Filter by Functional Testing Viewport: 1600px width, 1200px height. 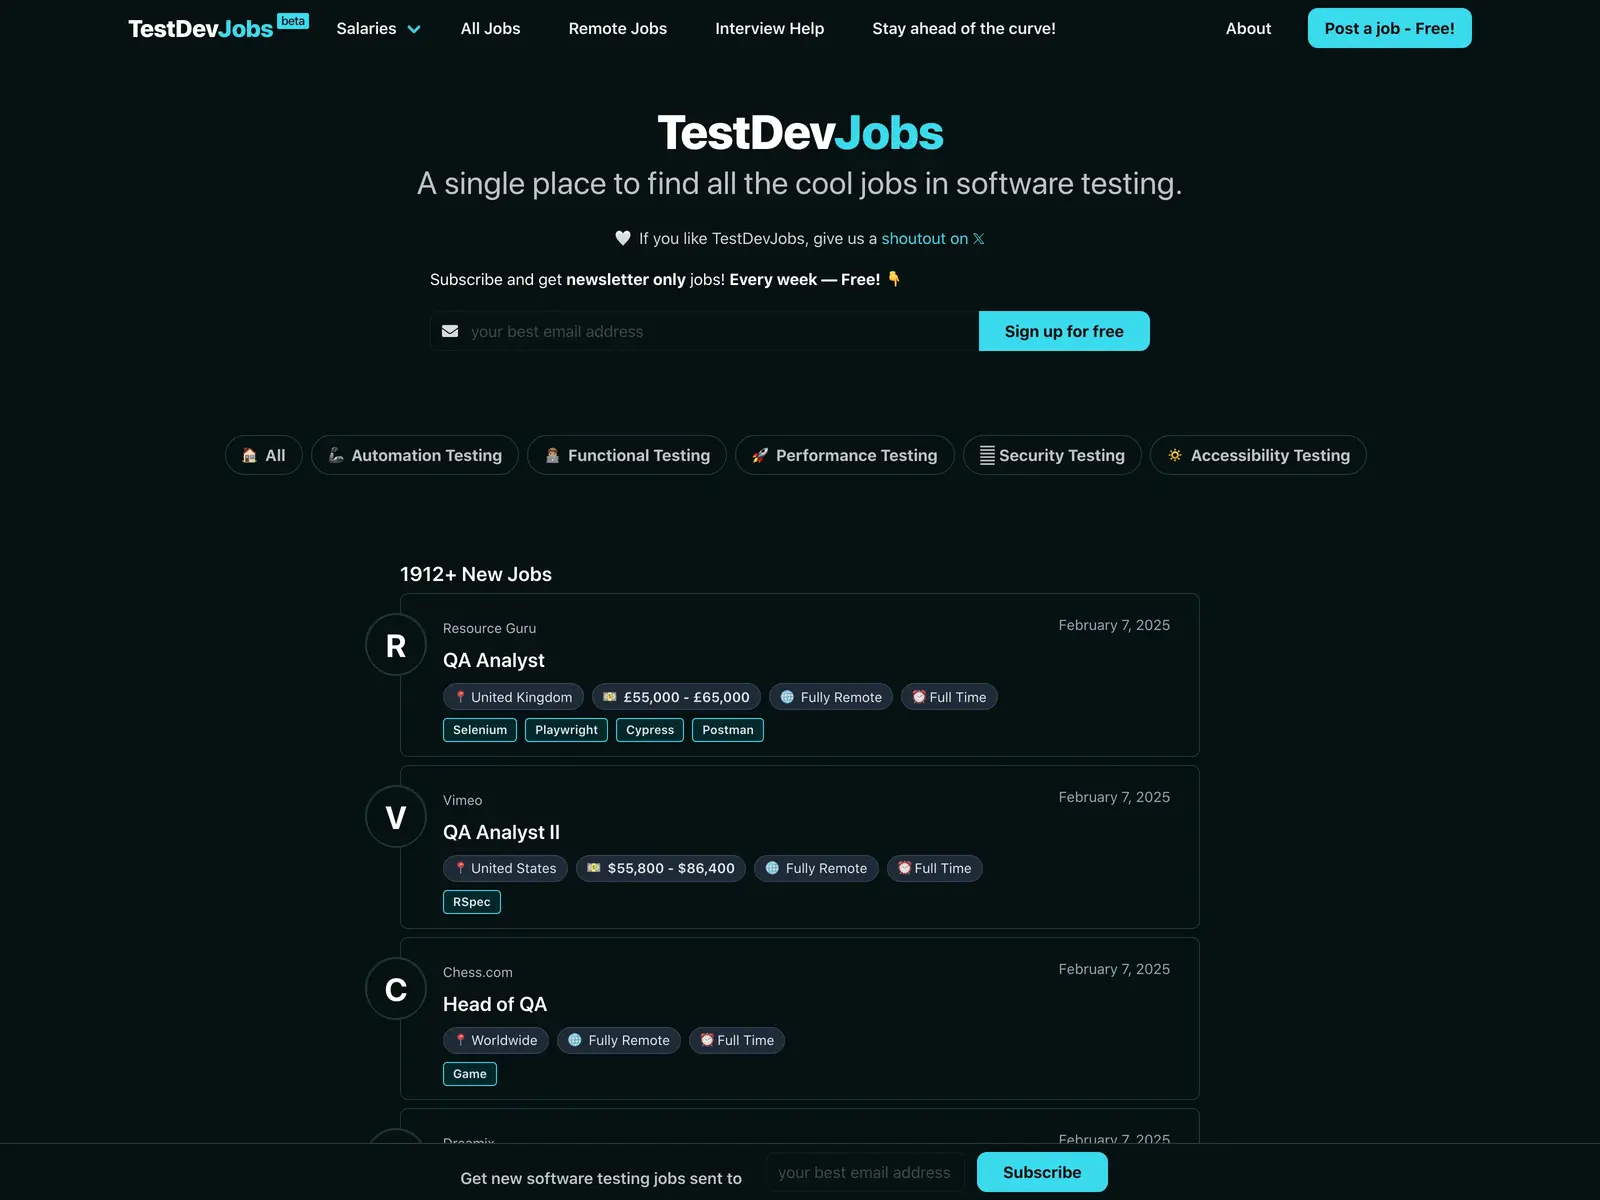627,455
